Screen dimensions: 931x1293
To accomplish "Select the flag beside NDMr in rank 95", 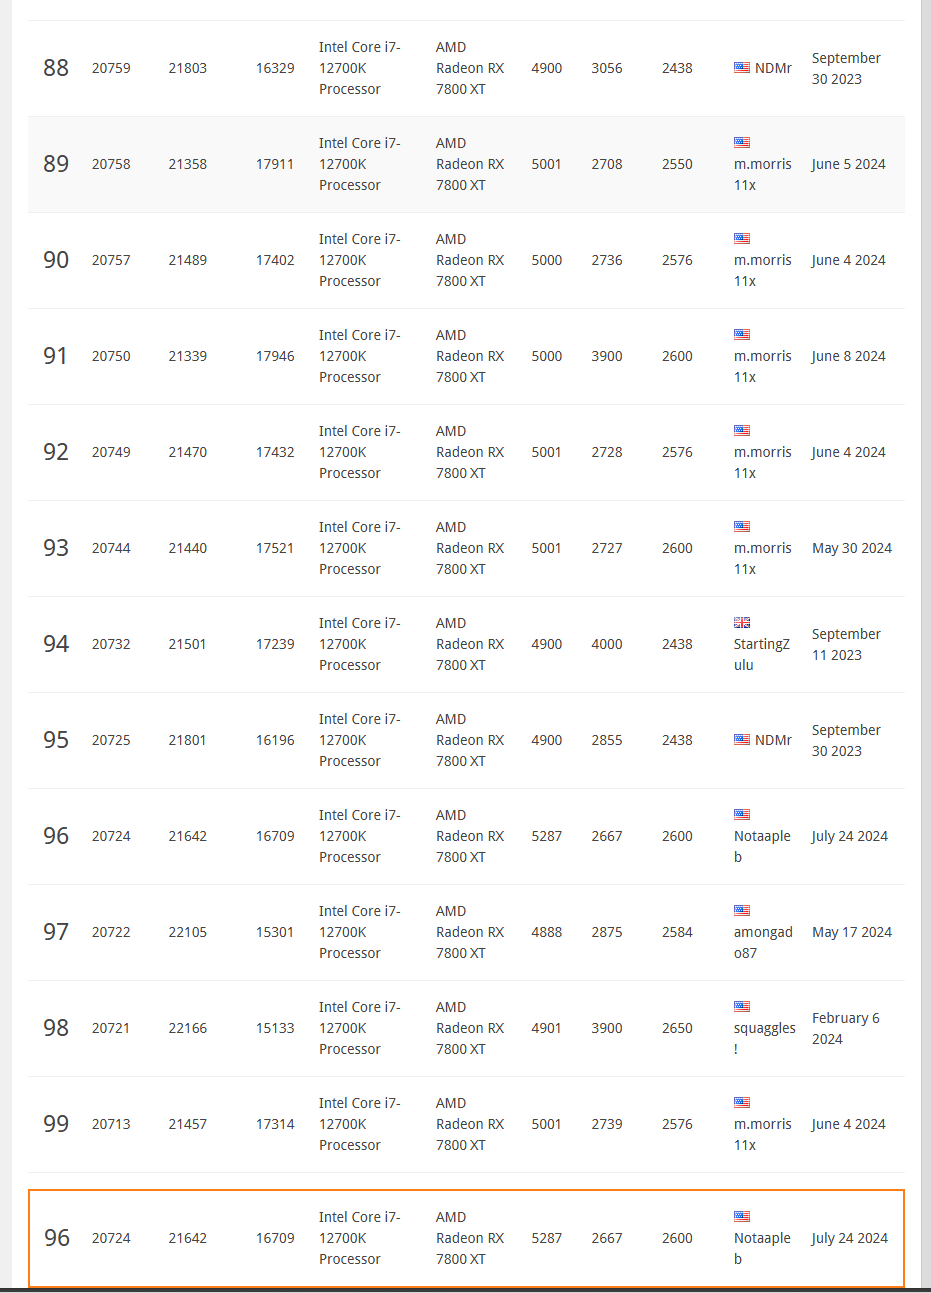I will pyautogui.click(x=742, y=740).
